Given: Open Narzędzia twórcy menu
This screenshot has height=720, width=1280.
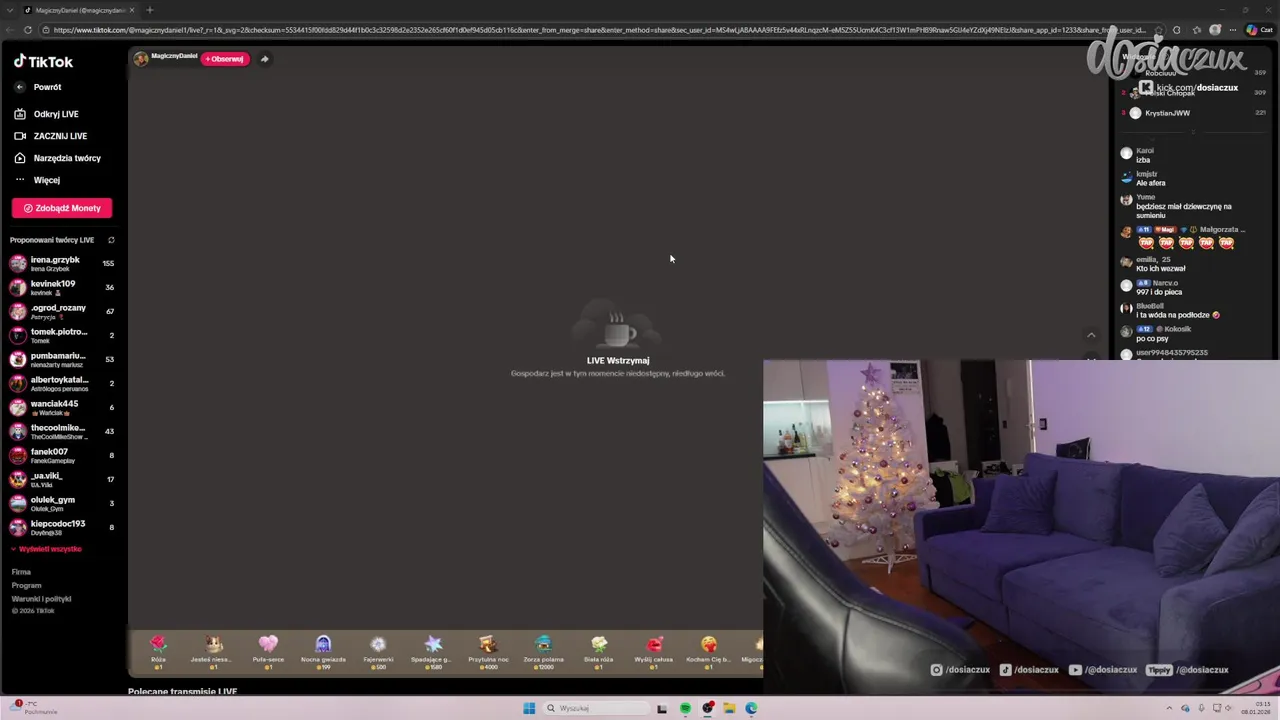Looking at the screenshot, I should 57,158.
